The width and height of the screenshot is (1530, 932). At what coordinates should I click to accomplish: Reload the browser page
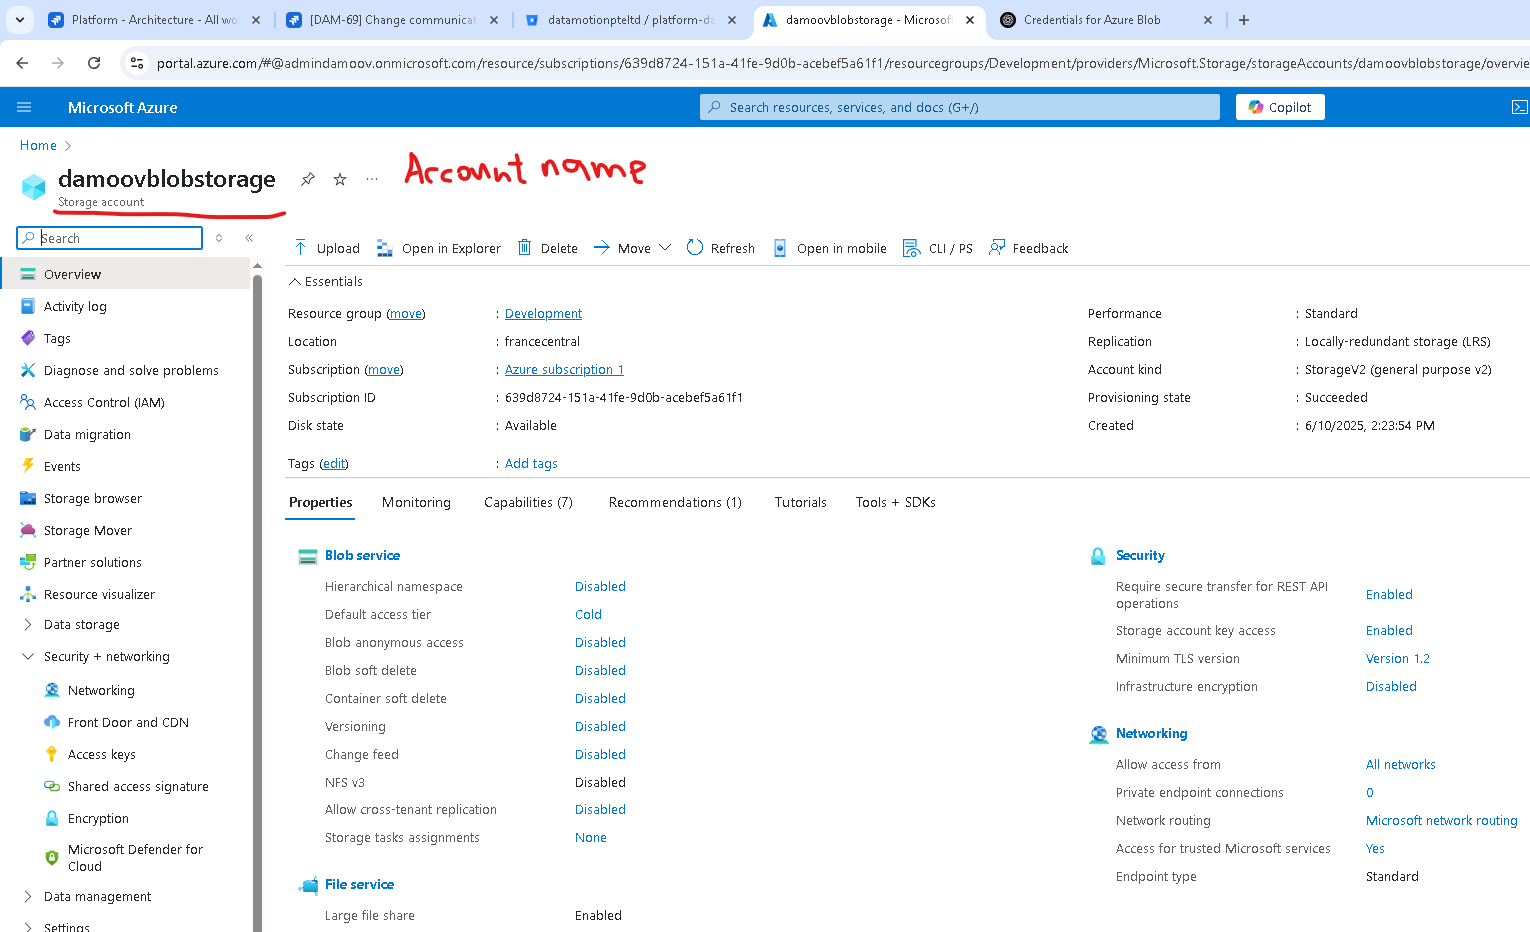click(x=94, y=63)
